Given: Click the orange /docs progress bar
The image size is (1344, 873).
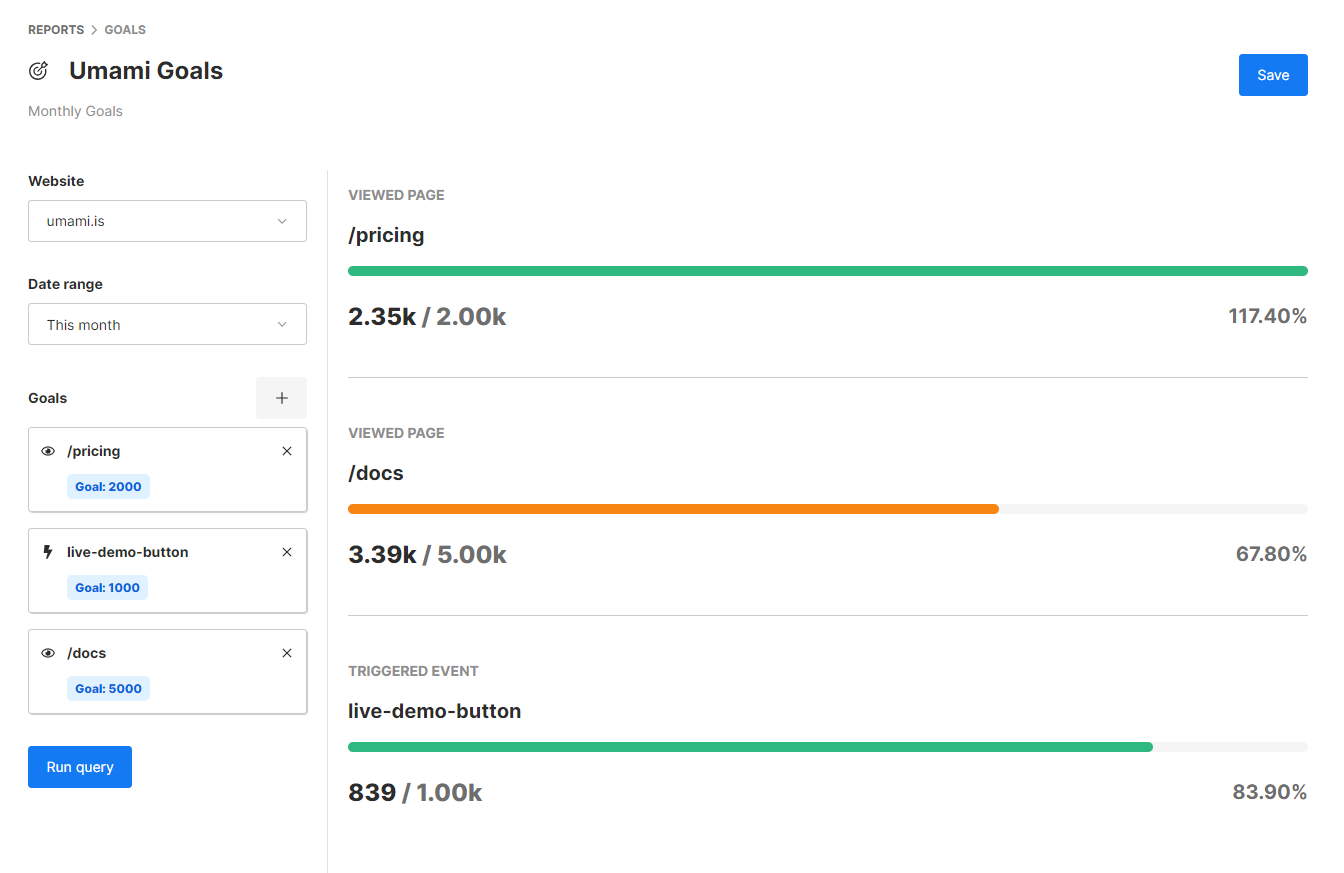Looking at the screenshot, I should [673, 509].
